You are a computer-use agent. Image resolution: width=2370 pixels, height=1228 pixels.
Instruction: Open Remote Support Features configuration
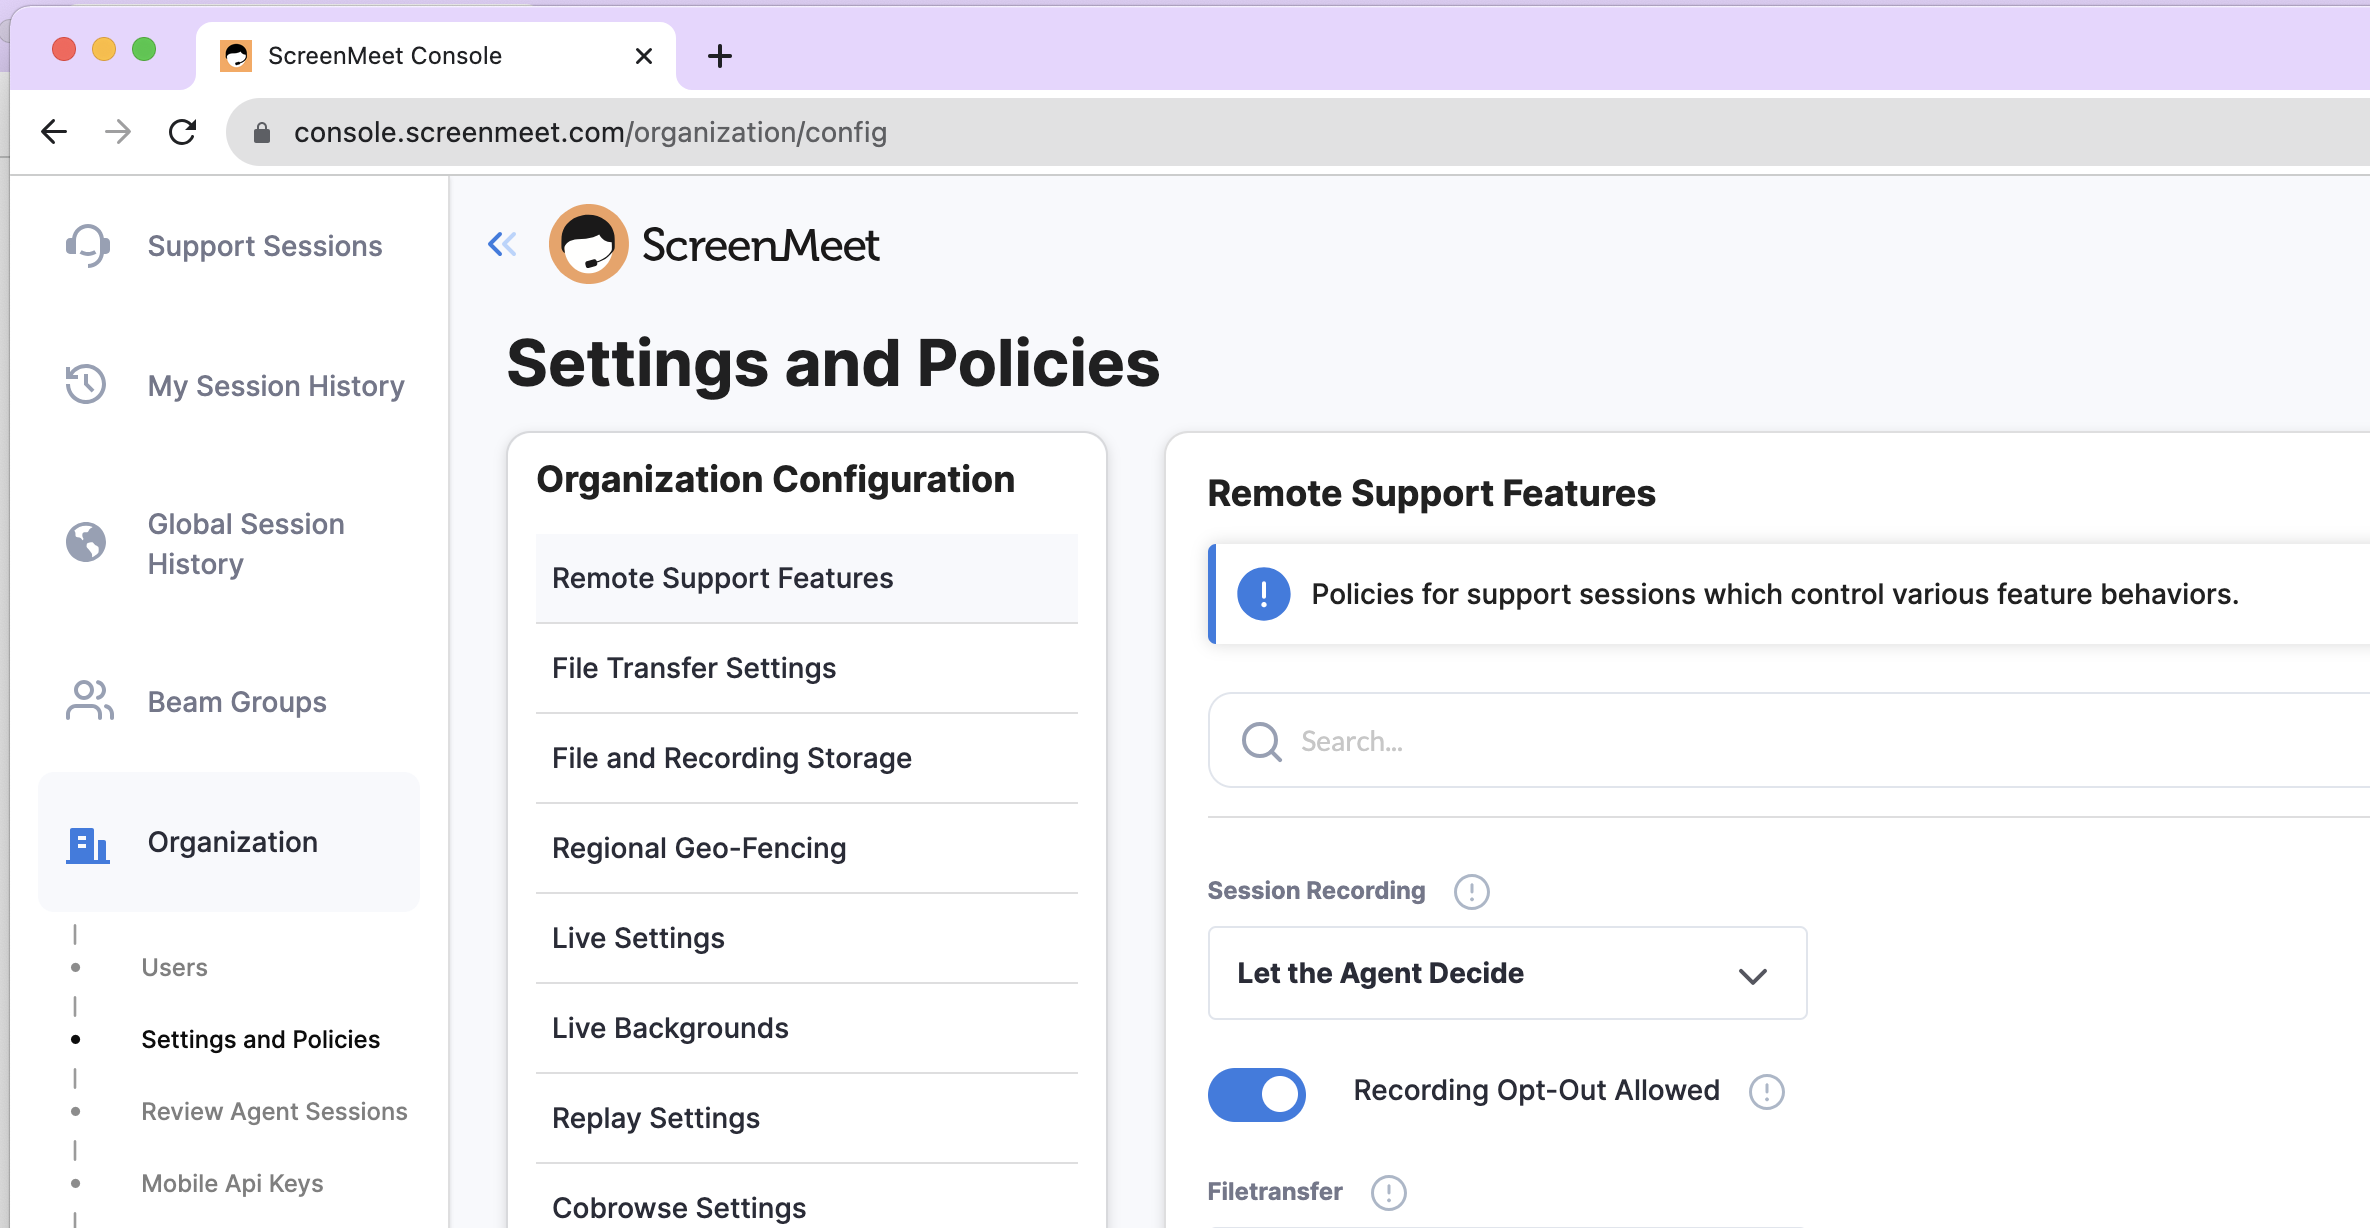click(806, 578)
